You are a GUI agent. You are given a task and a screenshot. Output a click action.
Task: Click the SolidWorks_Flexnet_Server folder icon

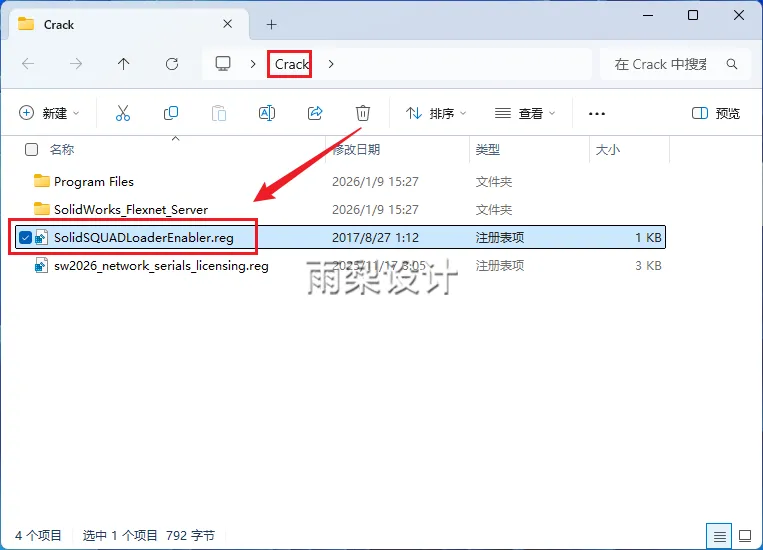[x=42, y=209]
